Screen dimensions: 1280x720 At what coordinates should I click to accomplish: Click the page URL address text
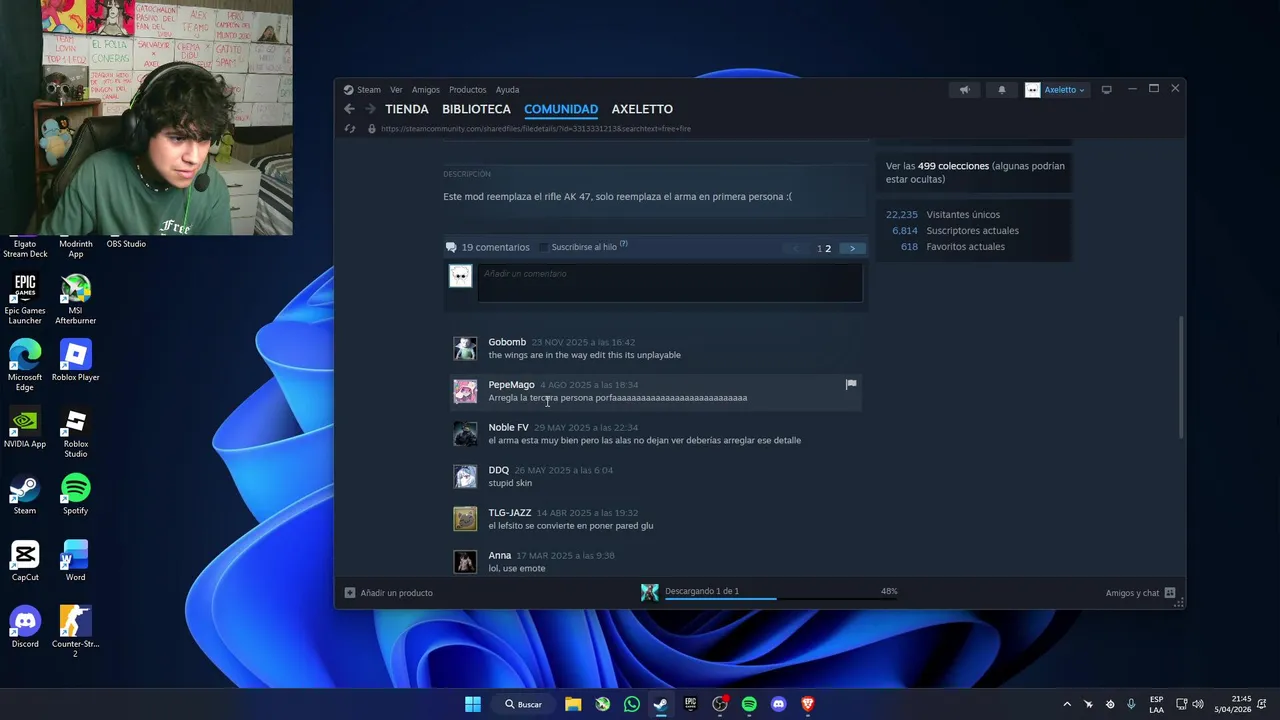click(x=536, y=129)
